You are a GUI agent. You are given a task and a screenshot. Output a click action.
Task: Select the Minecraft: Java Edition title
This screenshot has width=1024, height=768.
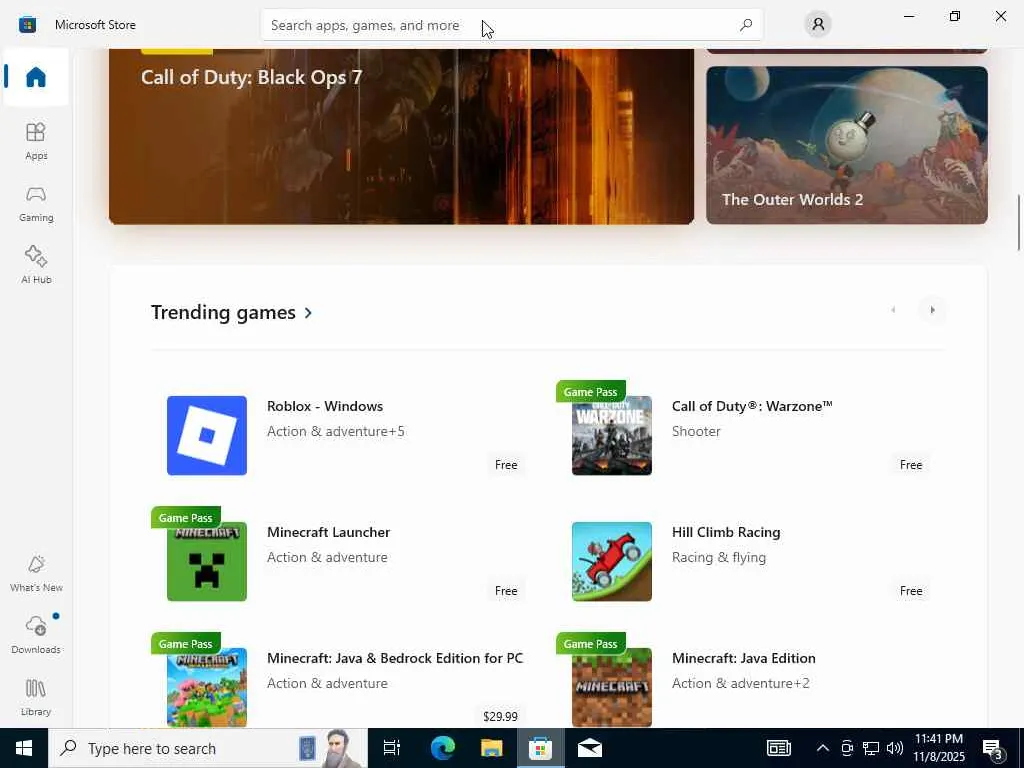[x=744, y=658]
